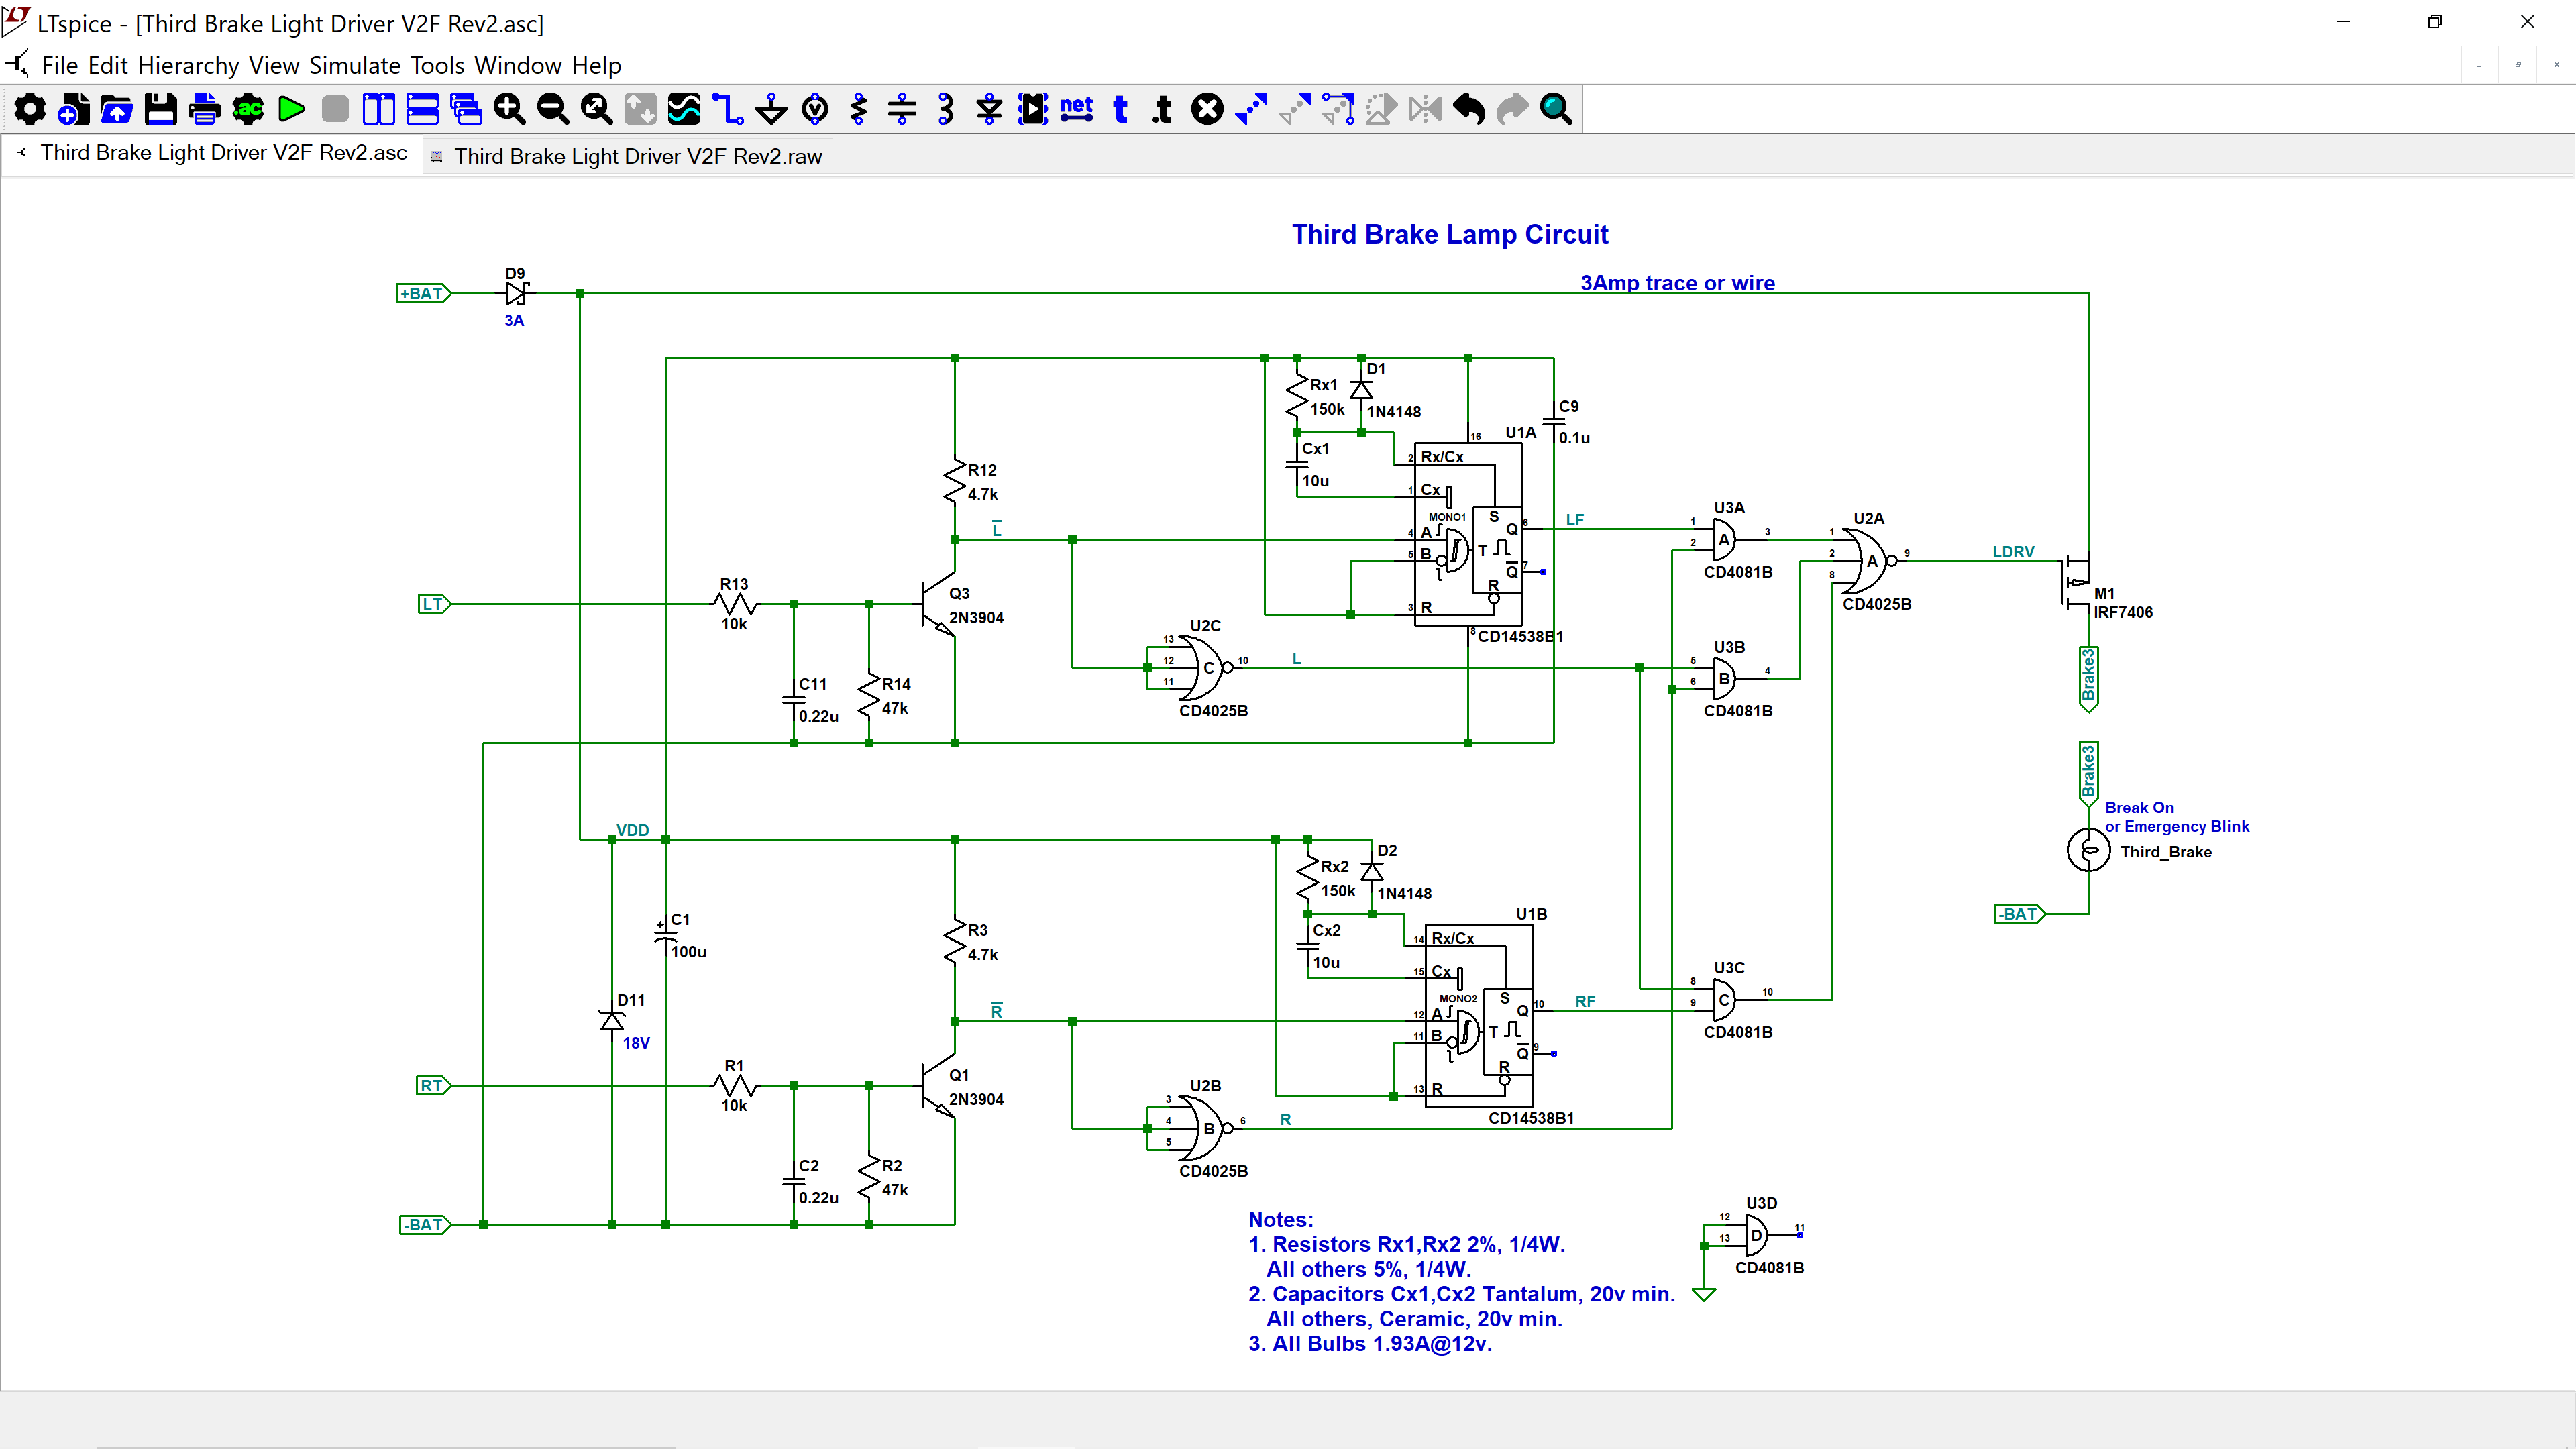
Task: Click the mirror icon
Action: point(1425,109)
